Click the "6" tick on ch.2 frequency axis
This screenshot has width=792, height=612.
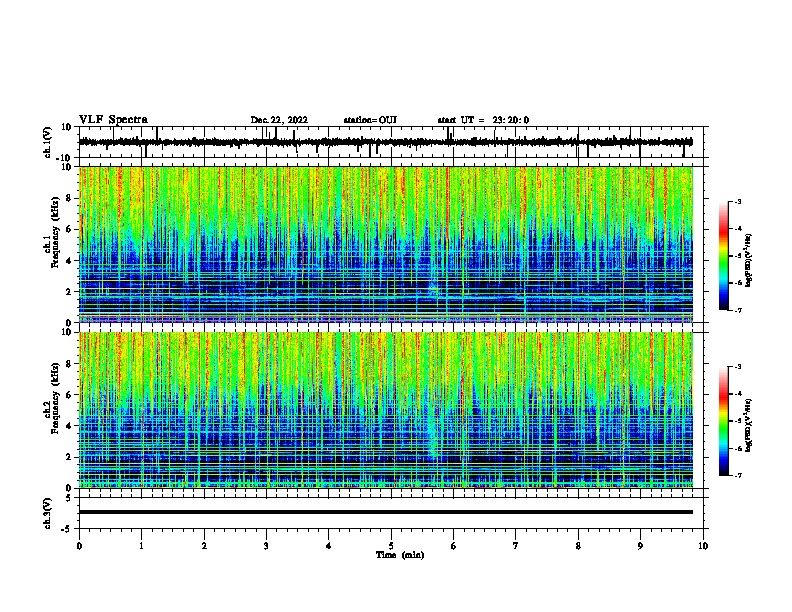point(69,395)
